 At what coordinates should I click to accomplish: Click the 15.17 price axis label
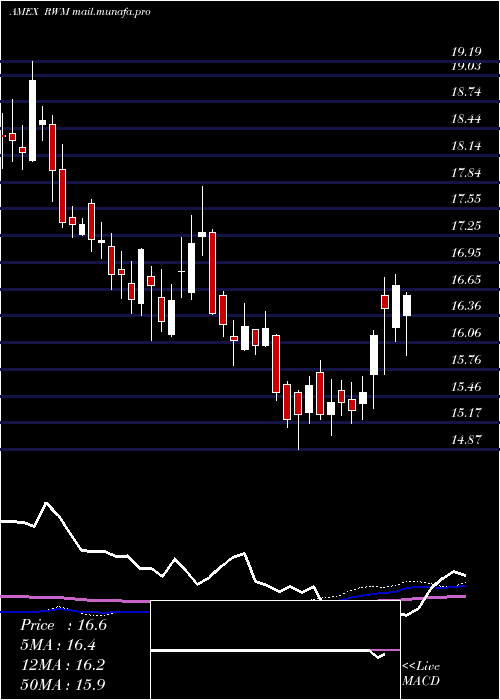point(466,412)
